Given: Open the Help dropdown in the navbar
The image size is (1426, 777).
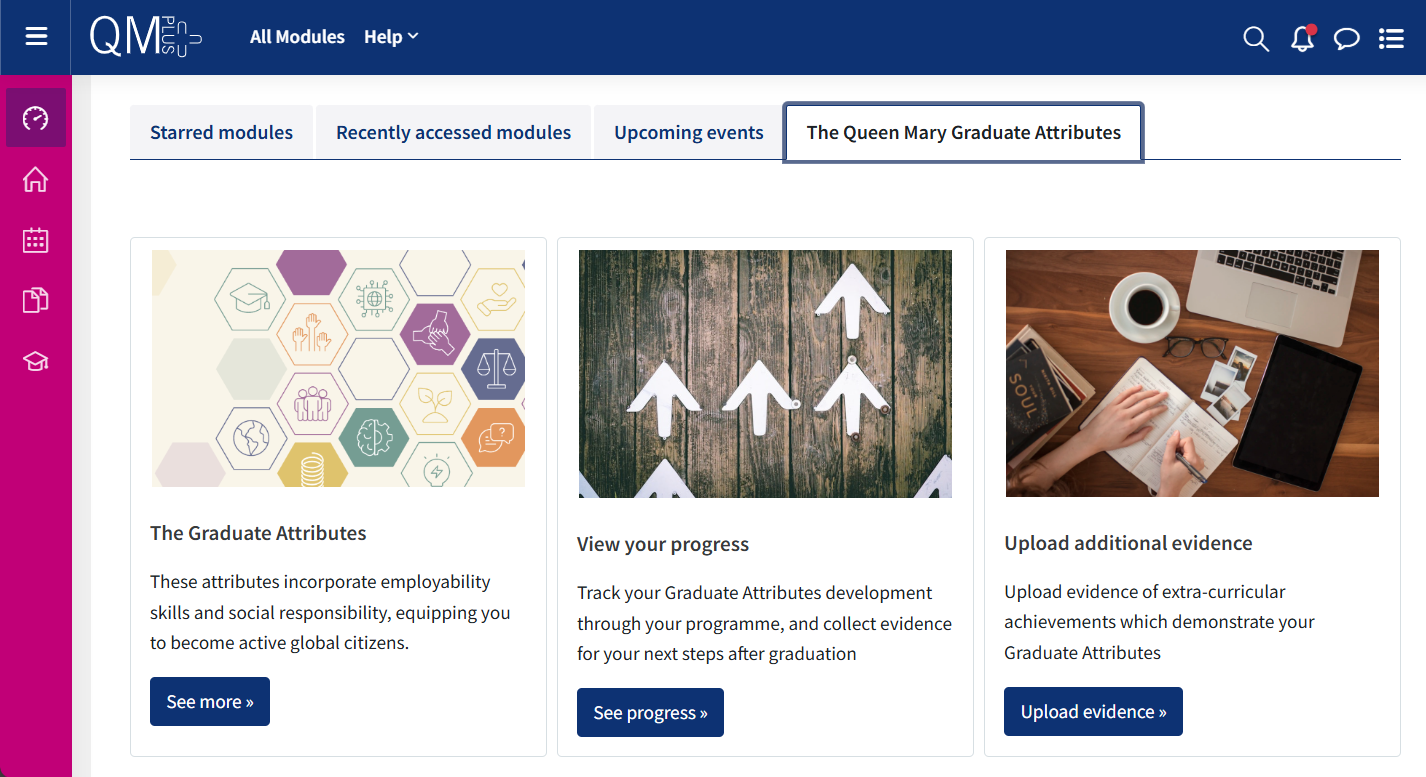Looking at the screenshot, I should click(390, 36).
